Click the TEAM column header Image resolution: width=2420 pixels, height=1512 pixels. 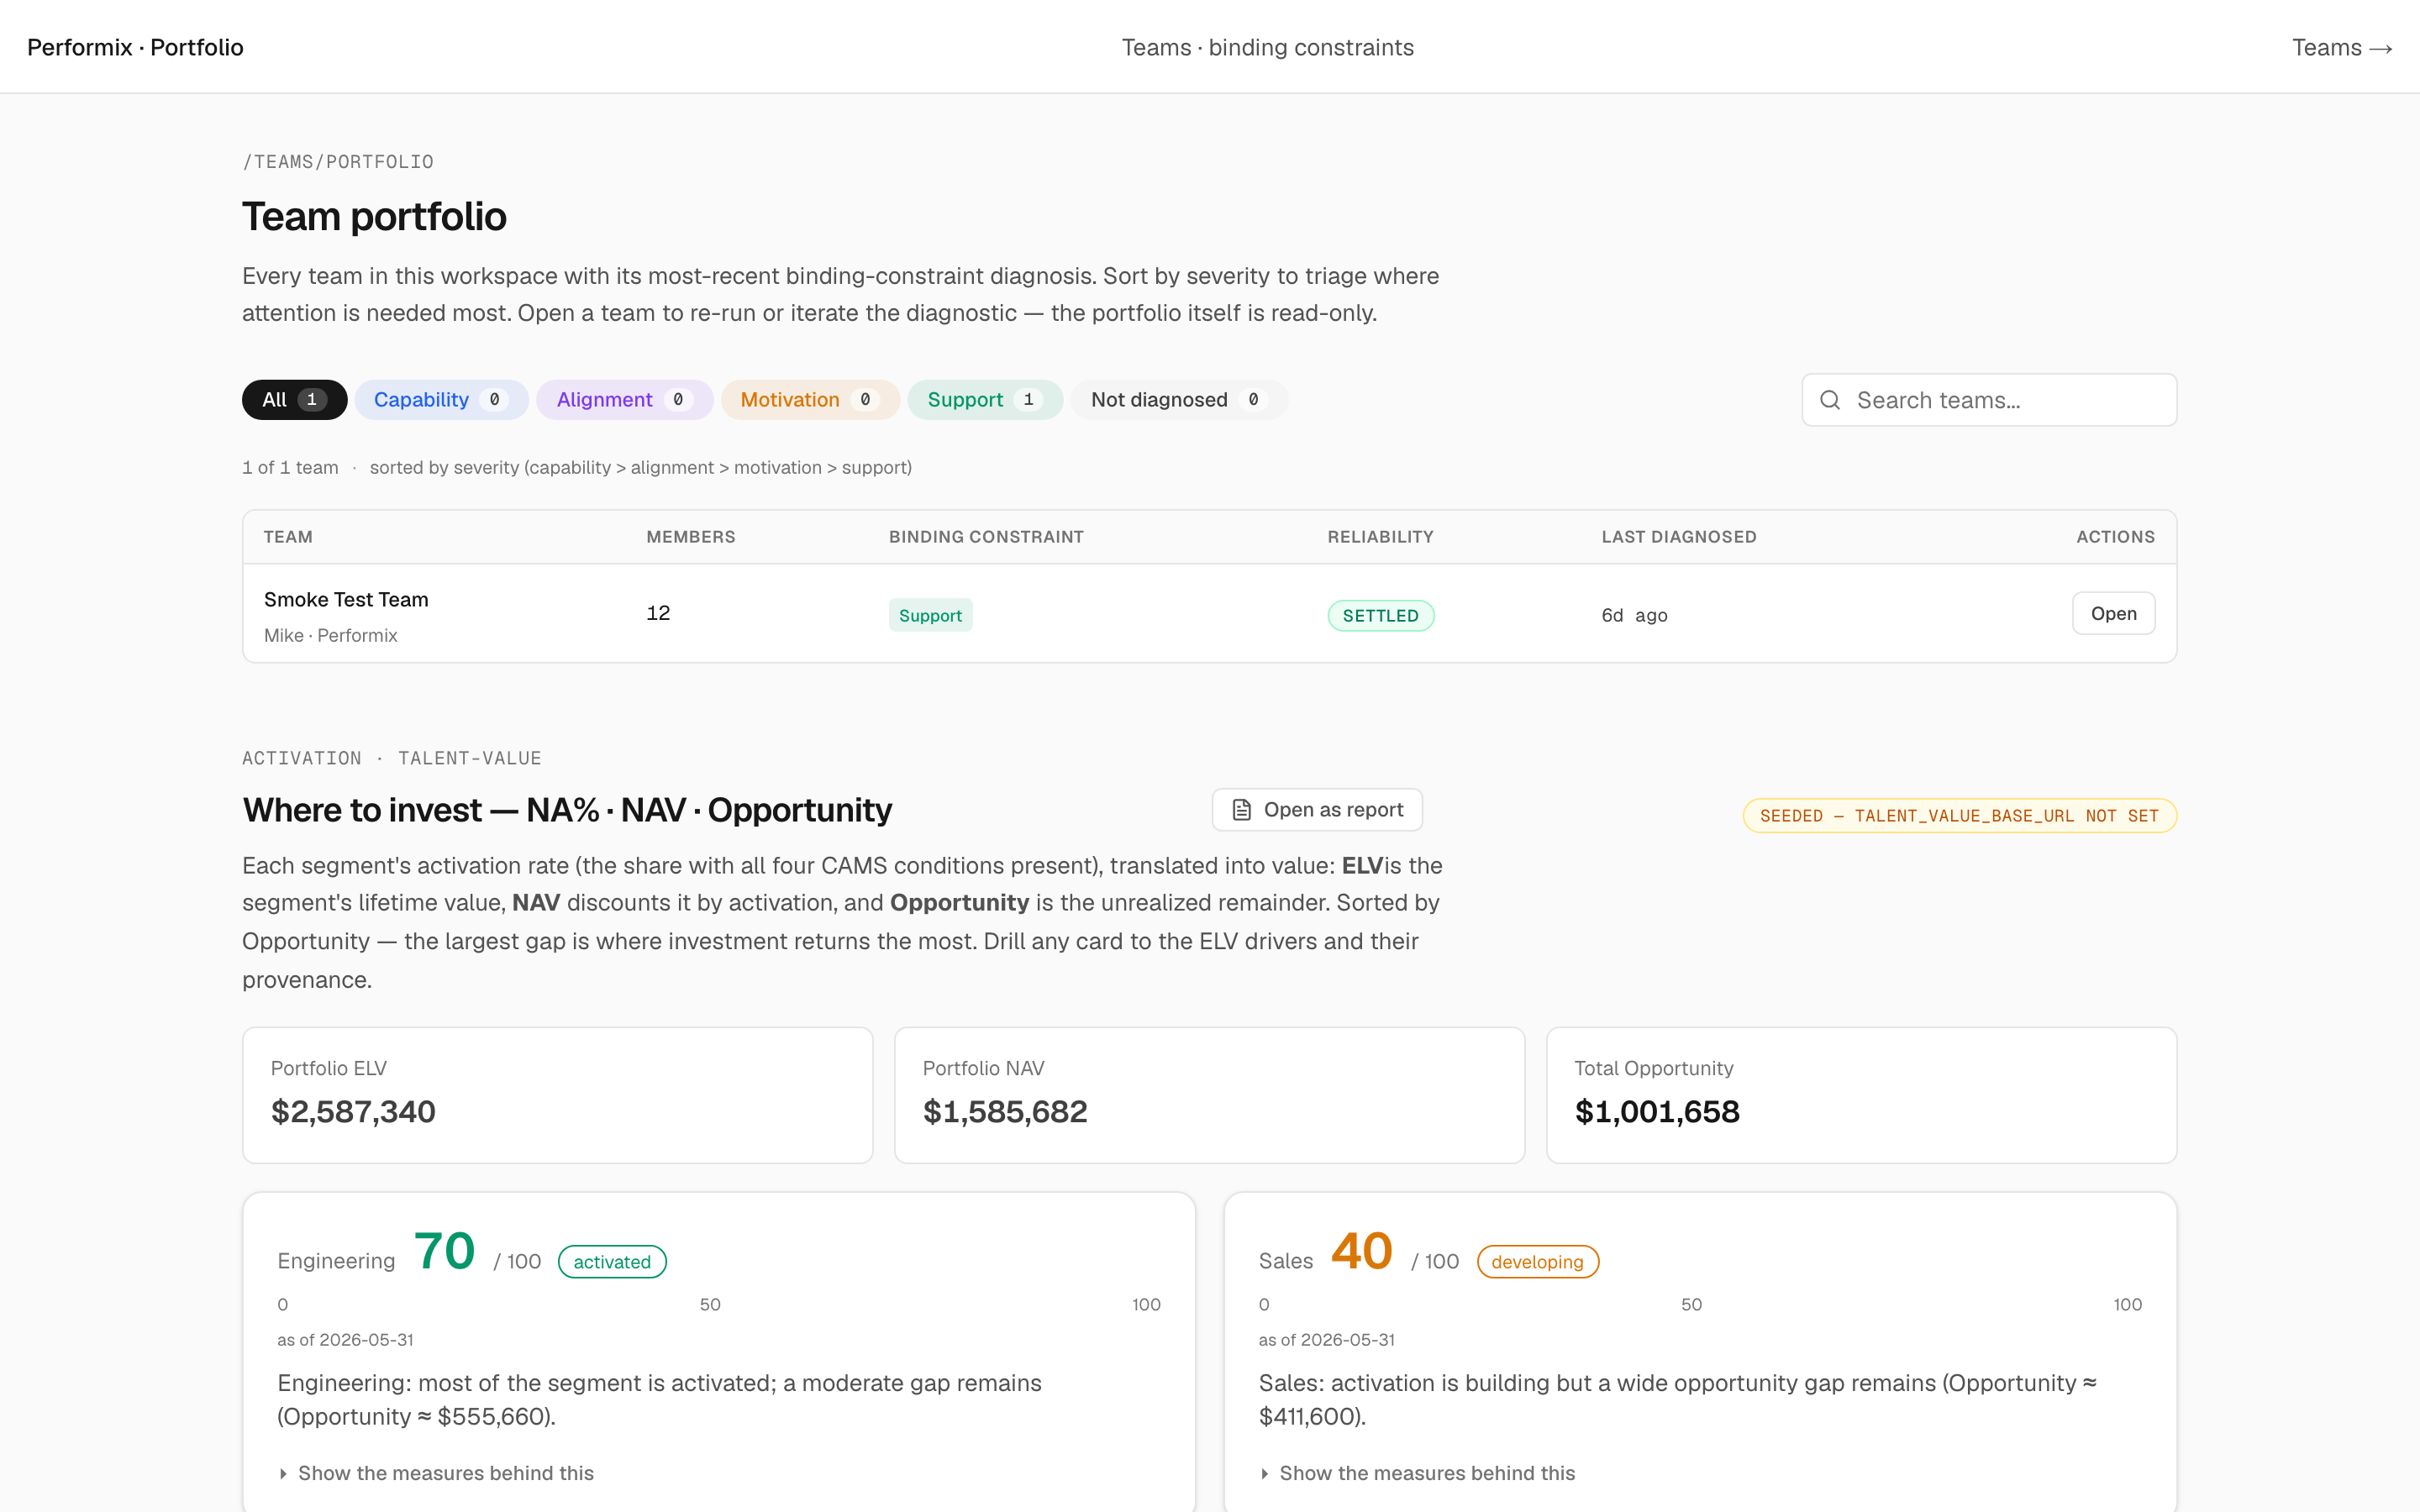click(288, 537)
